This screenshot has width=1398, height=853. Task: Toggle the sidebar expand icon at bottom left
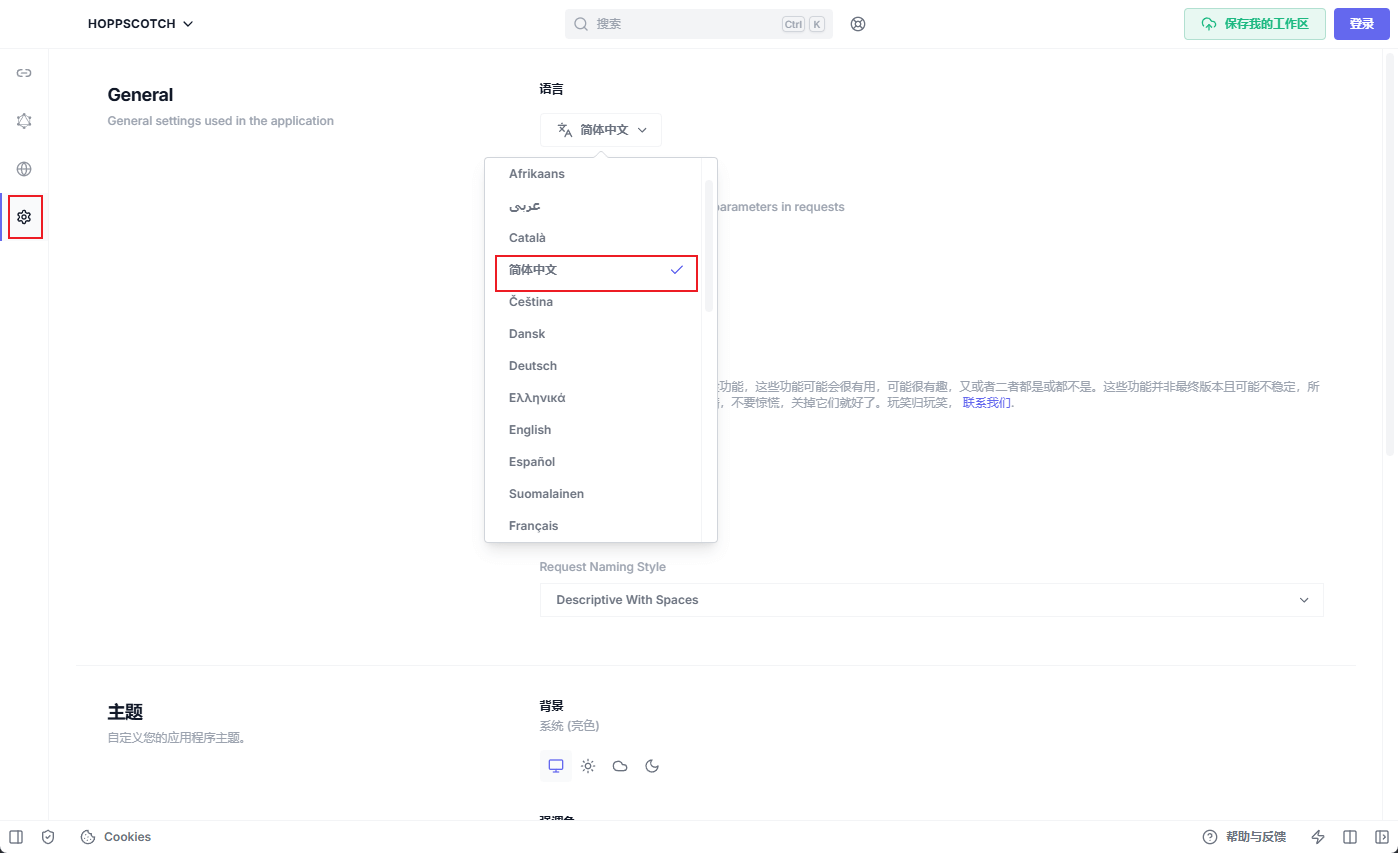coord(16,837)
